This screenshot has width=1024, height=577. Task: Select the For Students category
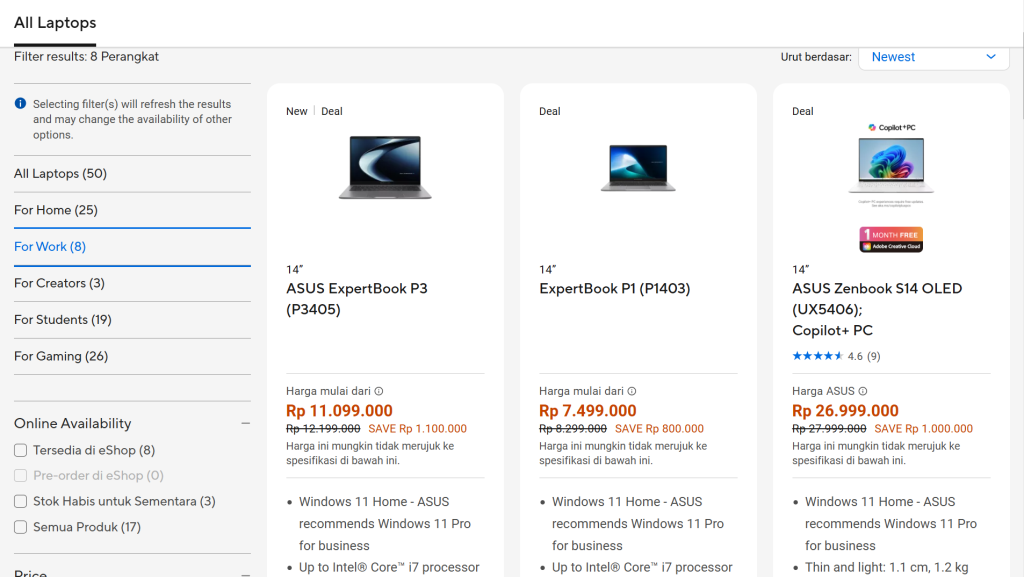(x=63, y=320)
